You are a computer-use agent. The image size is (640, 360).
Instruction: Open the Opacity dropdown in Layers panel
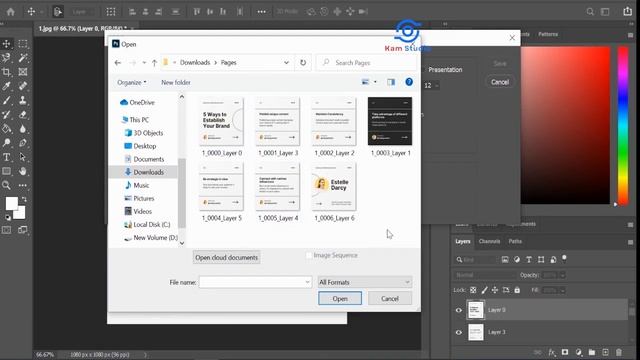563,275
